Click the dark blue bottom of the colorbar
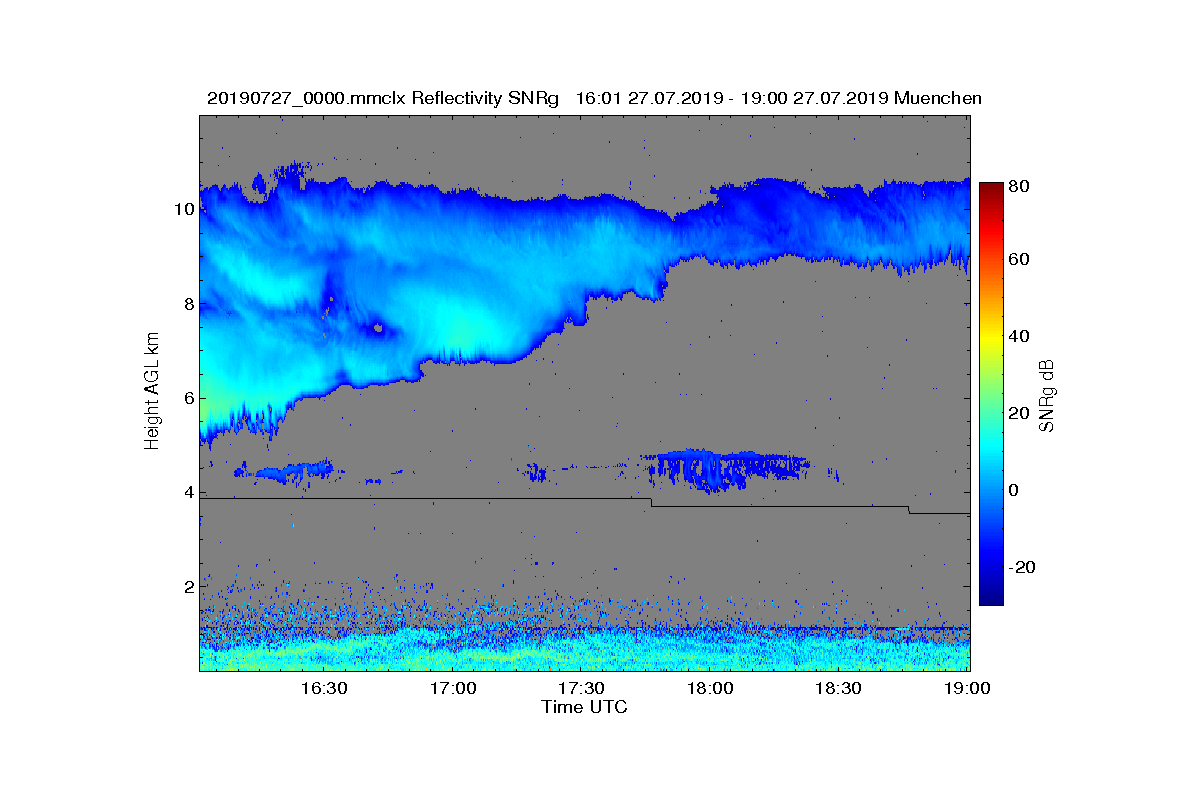Image resolution: width=1200 pixels, height=800 pixels. pyautogui.click(x=990, y=596)
